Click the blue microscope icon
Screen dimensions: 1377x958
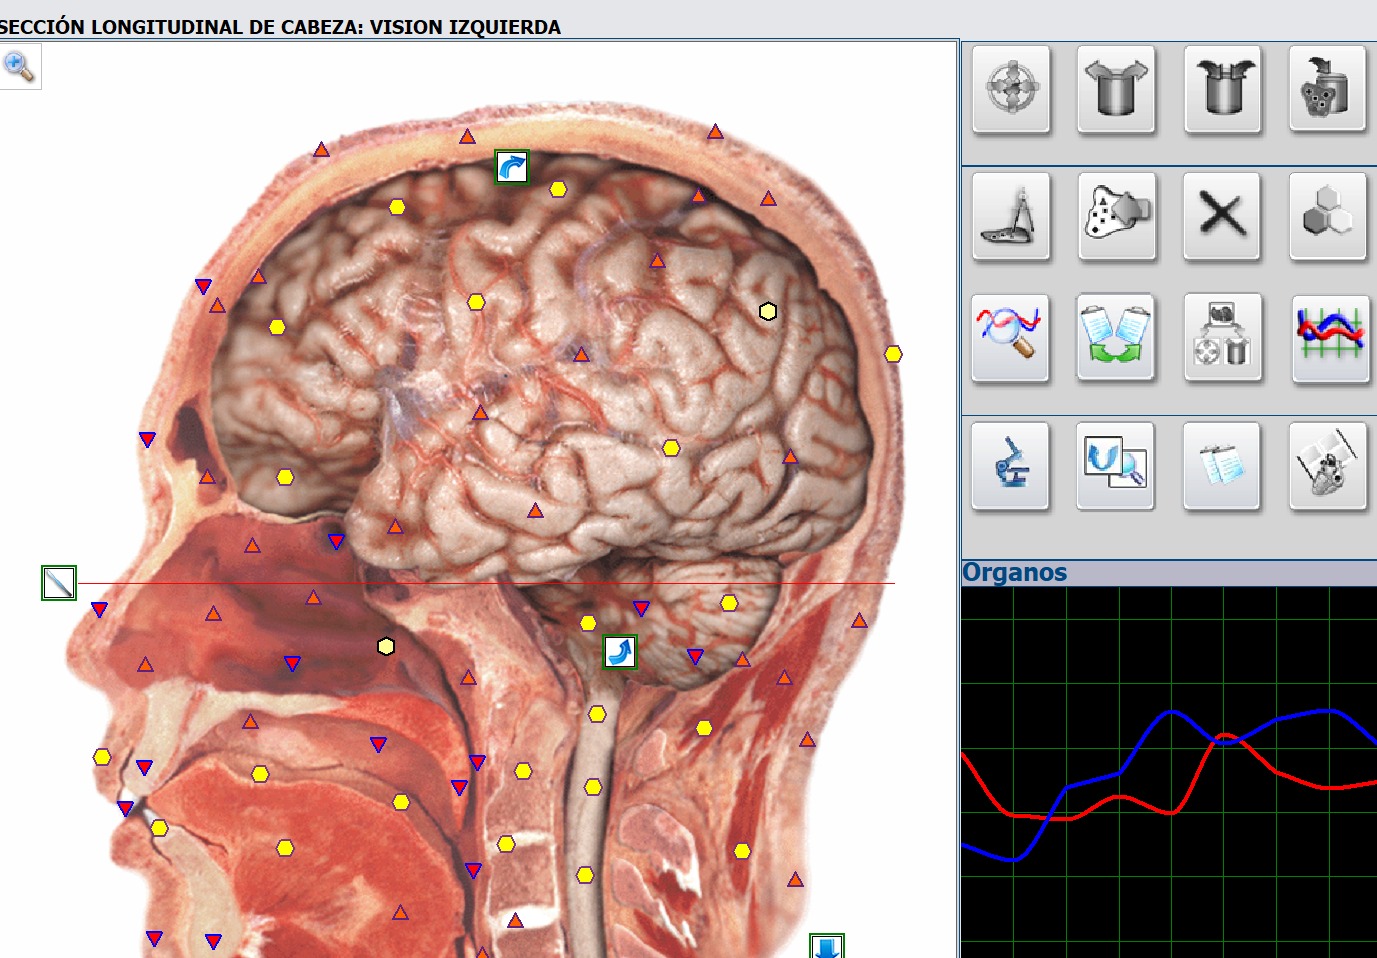1010,466
